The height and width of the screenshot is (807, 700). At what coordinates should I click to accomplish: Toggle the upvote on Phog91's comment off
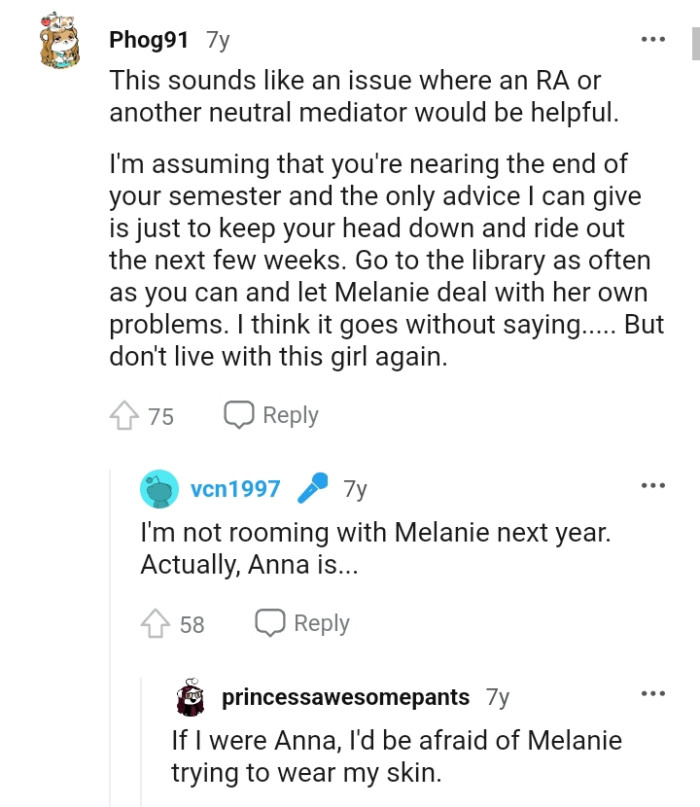(125, 414)
